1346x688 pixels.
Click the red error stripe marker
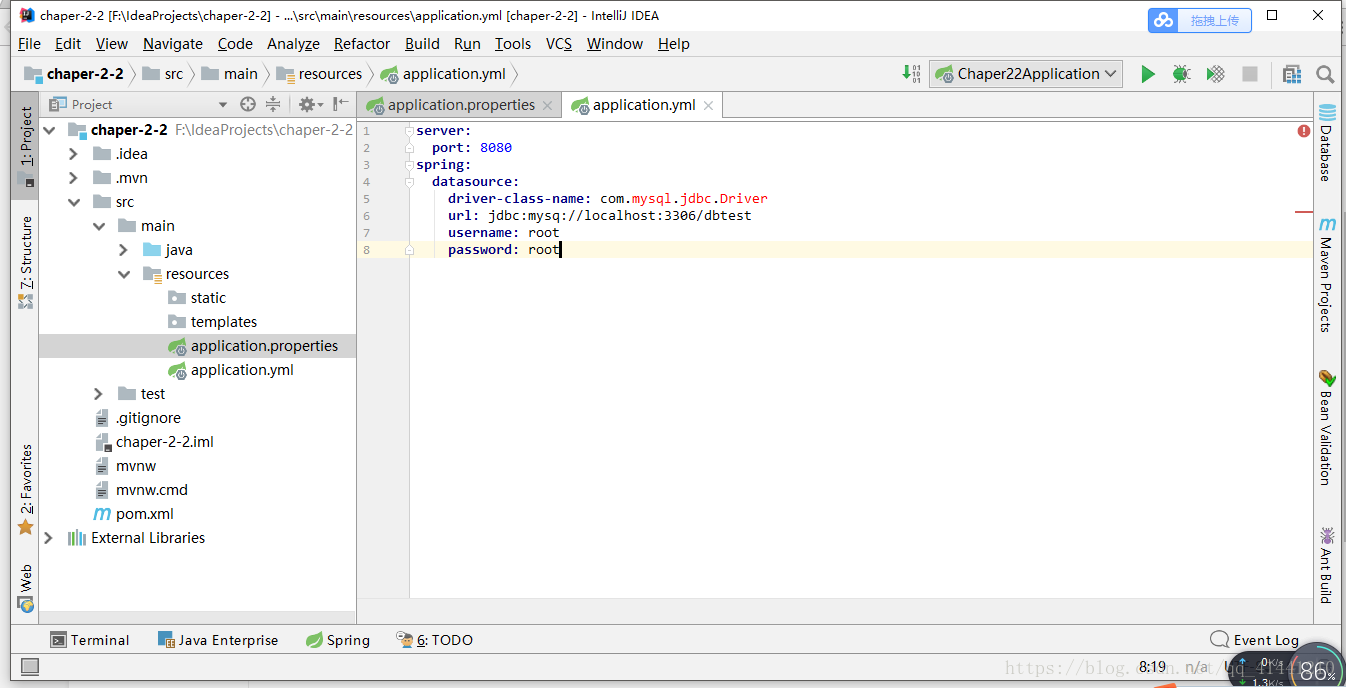(x=1304, y=212)
